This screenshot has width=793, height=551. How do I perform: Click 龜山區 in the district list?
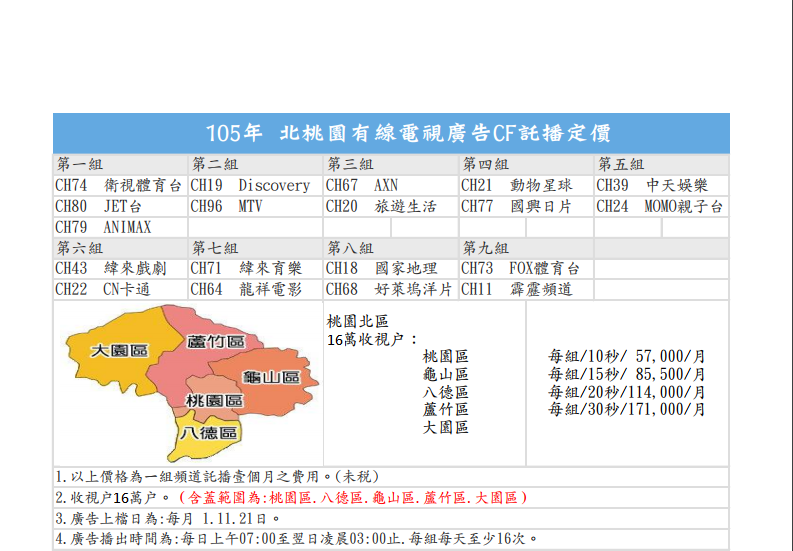click(x=446, y=375)
